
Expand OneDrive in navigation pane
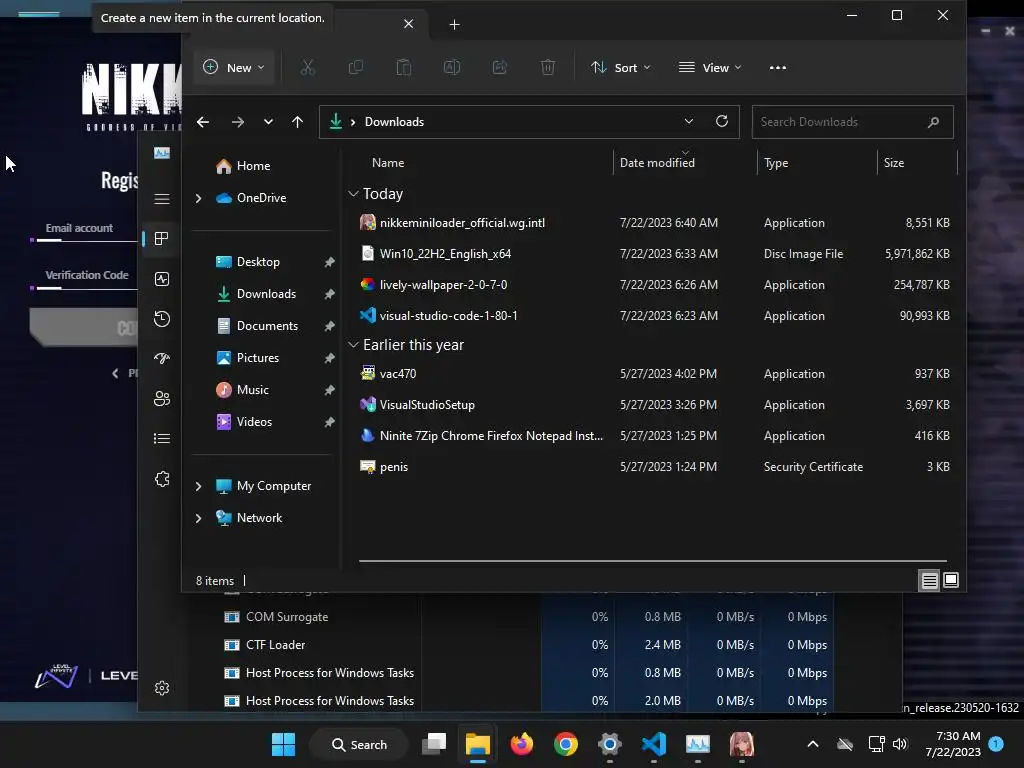pyautogui.click(x=199, y=198)
